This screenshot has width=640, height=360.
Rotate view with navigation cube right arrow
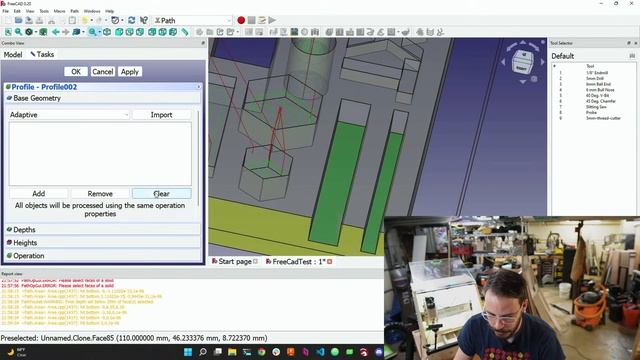pos(542,62)
